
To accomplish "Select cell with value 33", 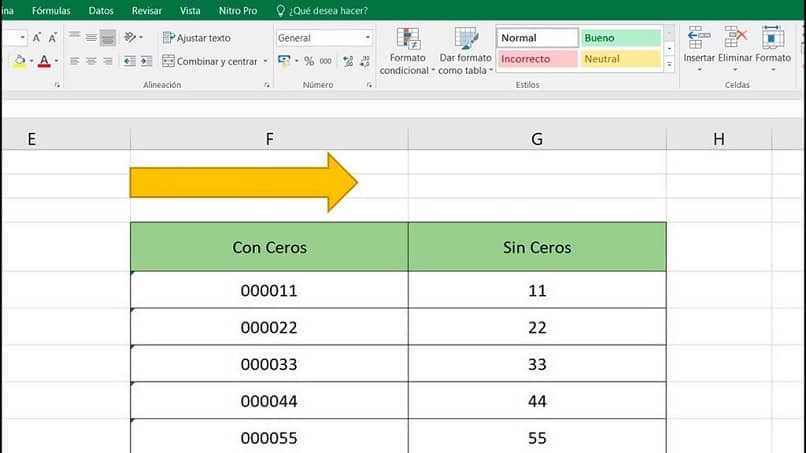I will coord(537,364).
